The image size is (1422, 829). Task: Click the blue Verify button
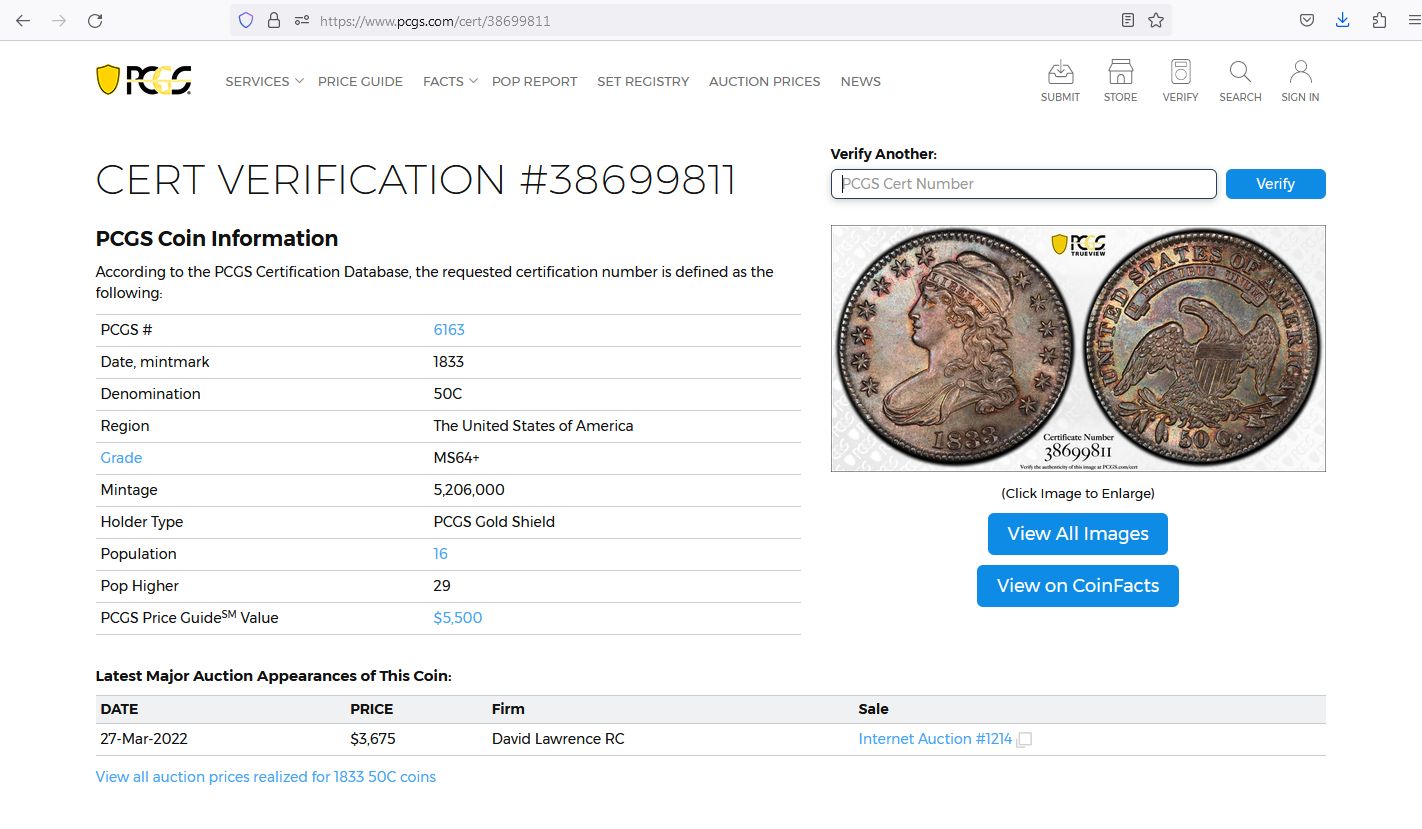(x=1276, y=184)
